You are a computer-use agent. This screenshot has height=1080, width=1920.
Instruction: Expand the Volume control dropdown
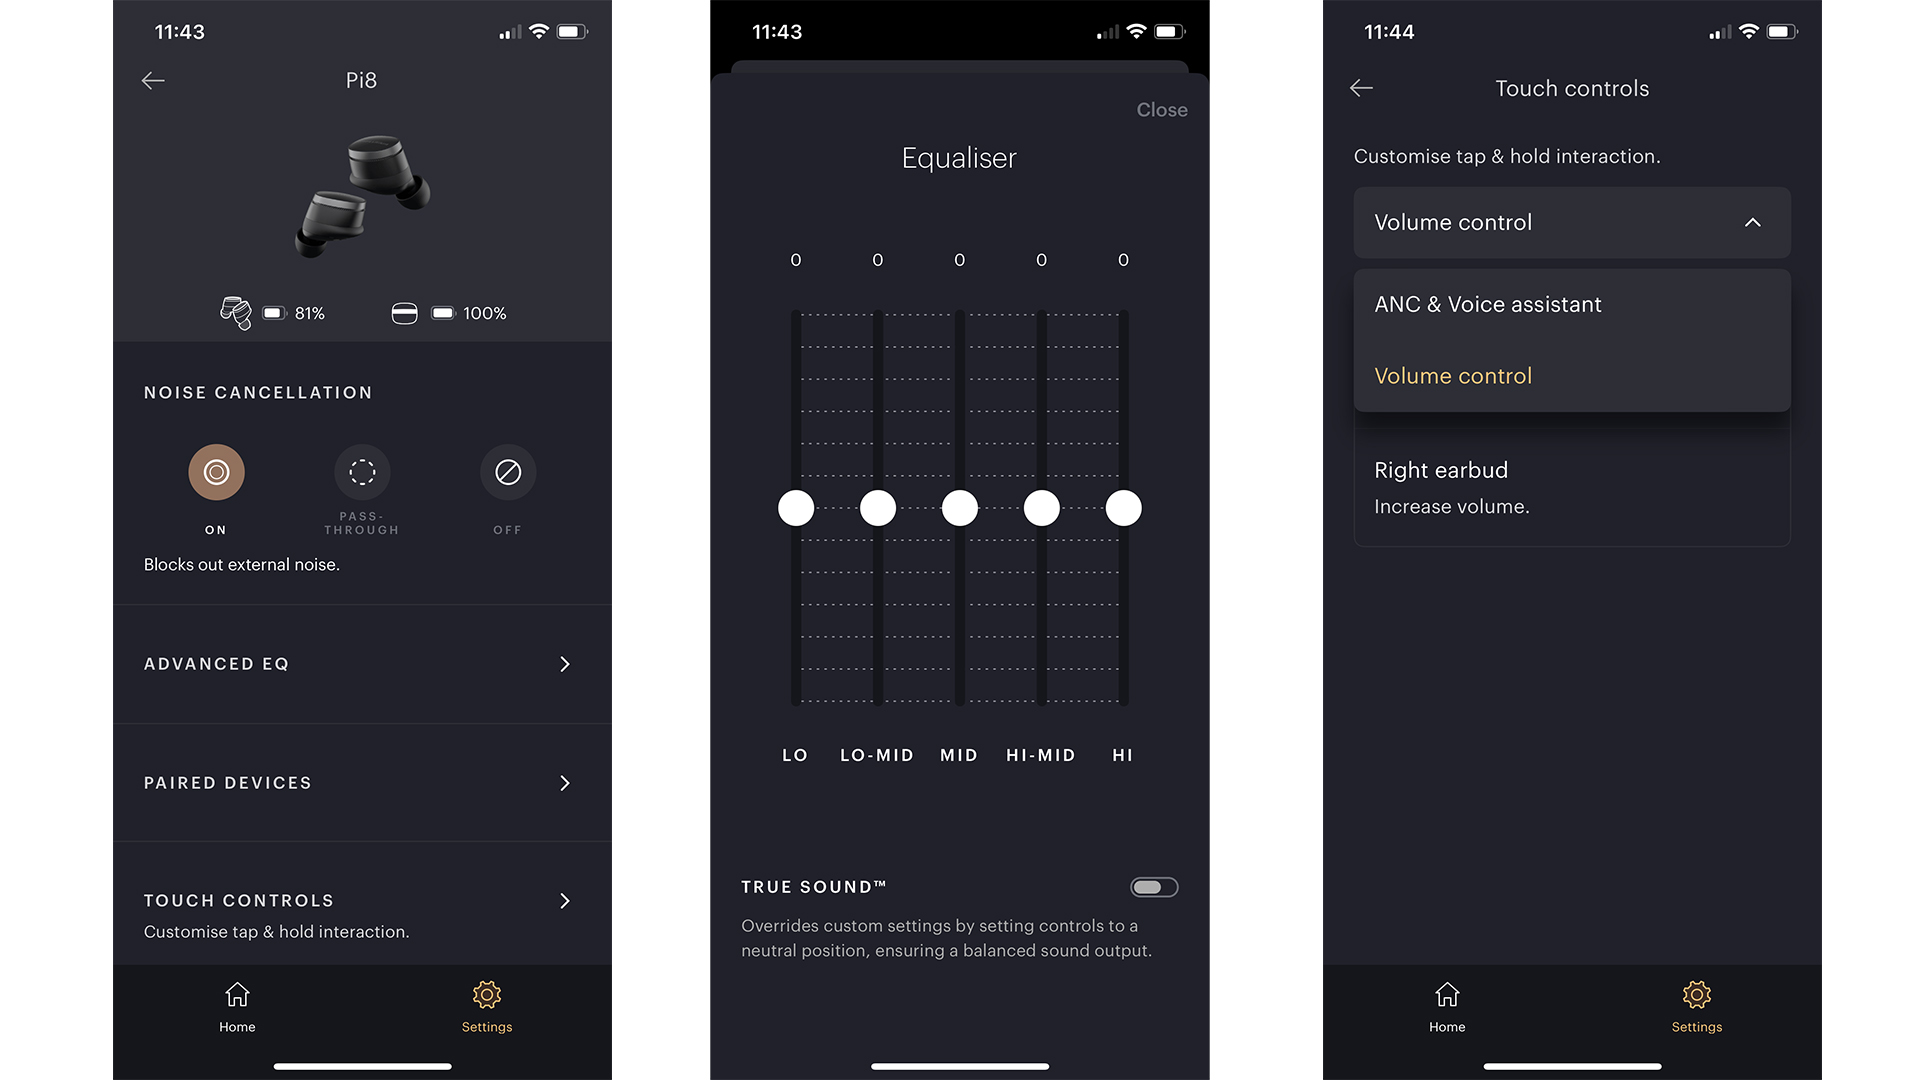(1571, 222)
